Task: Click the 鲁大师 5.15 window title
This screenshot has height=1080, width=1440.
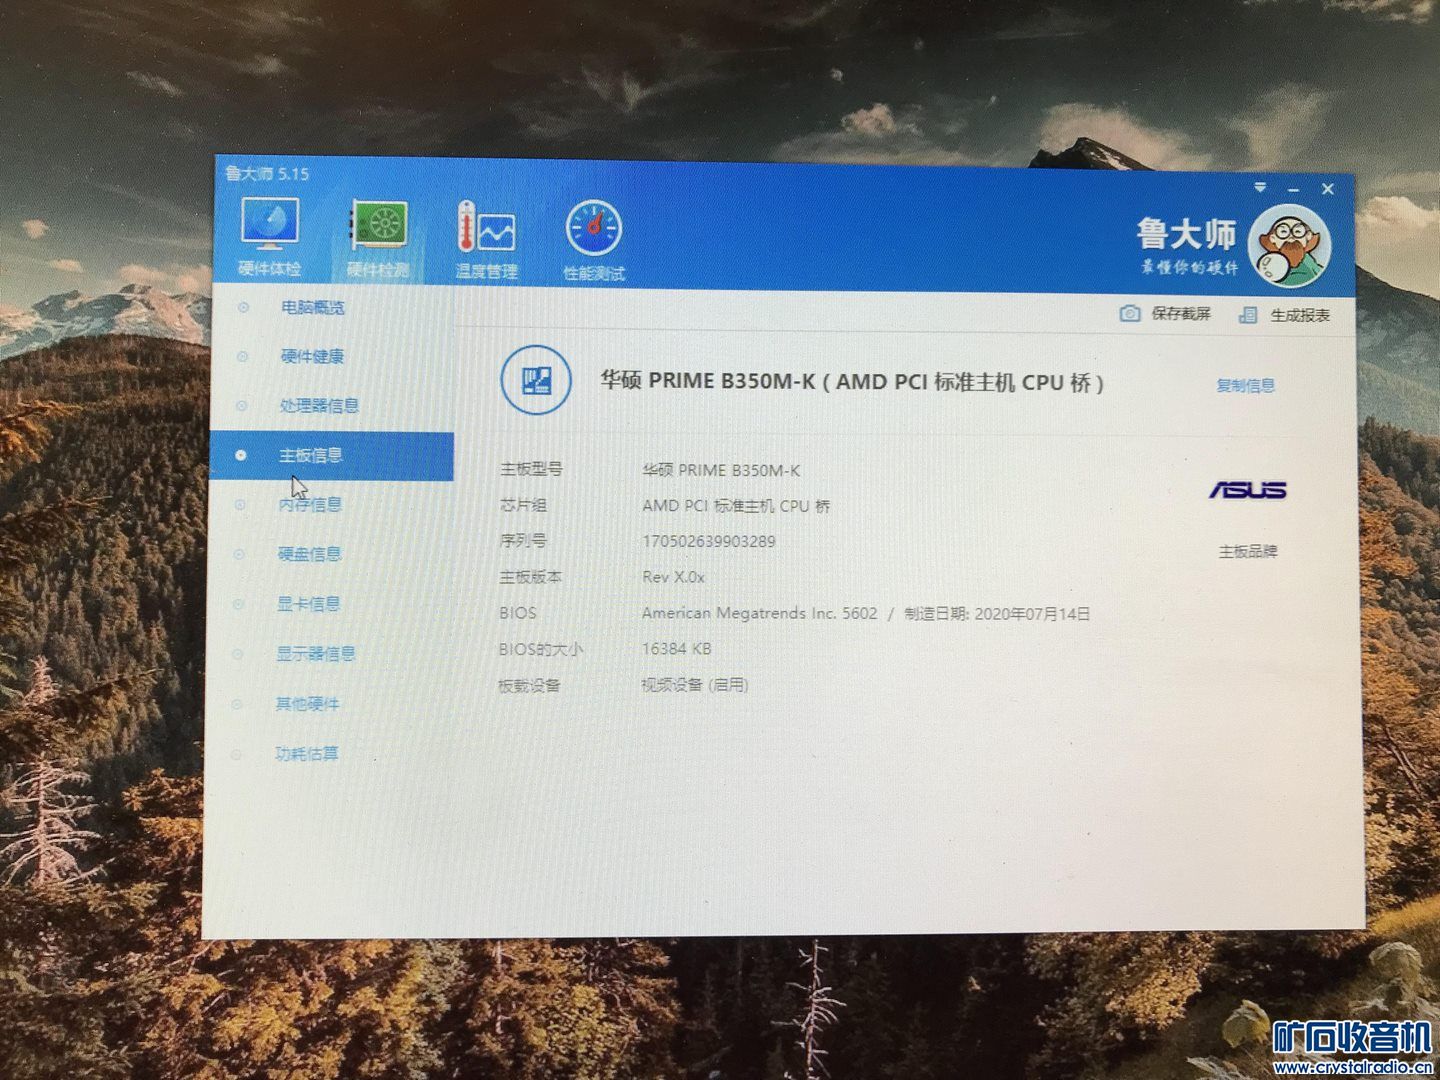Action: pyautogui.click(x=267, y=173)
